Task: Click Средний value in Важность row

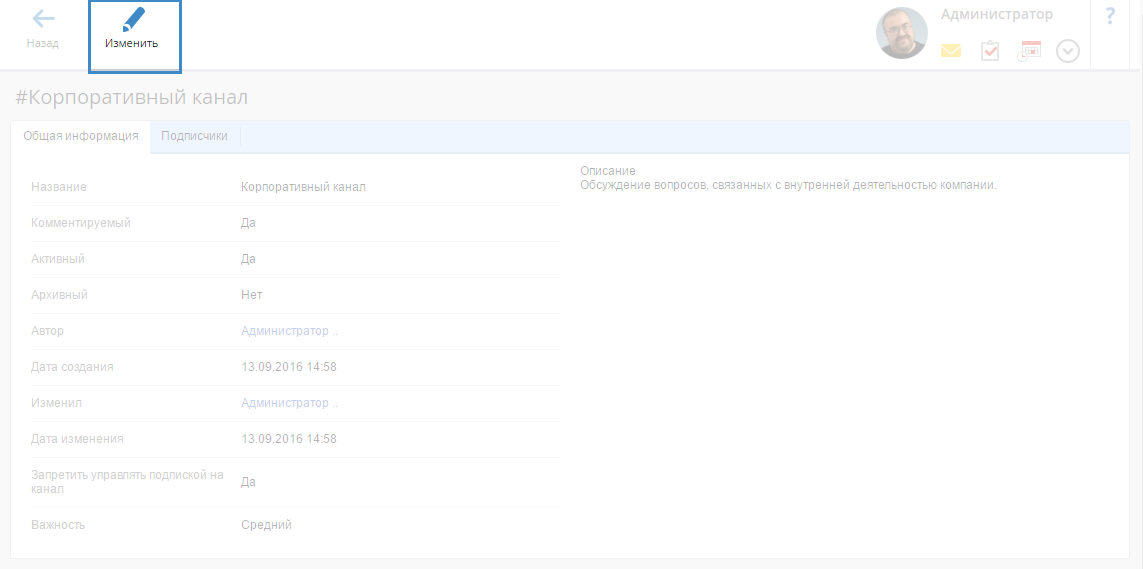Action: click(x=266, y=525)
